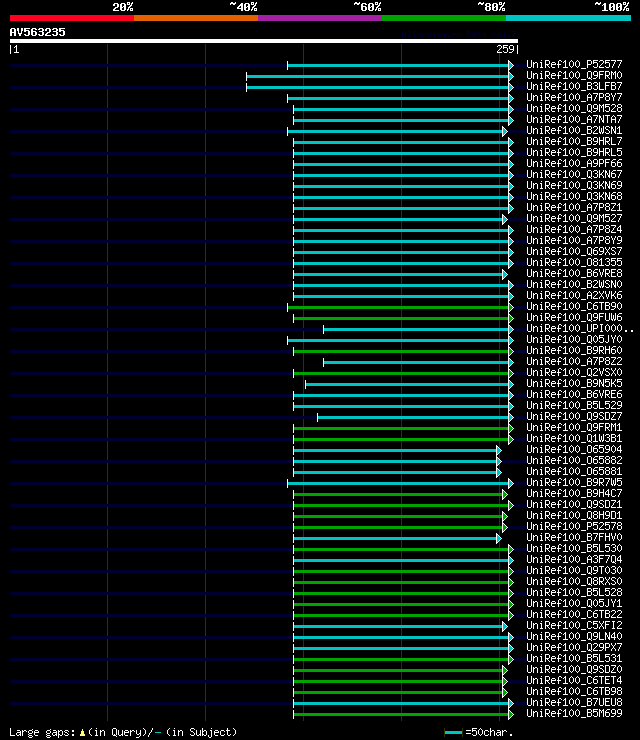Click the ~60% legend label
The width and height of the screenshot is (640, 740).
[367, 7]
